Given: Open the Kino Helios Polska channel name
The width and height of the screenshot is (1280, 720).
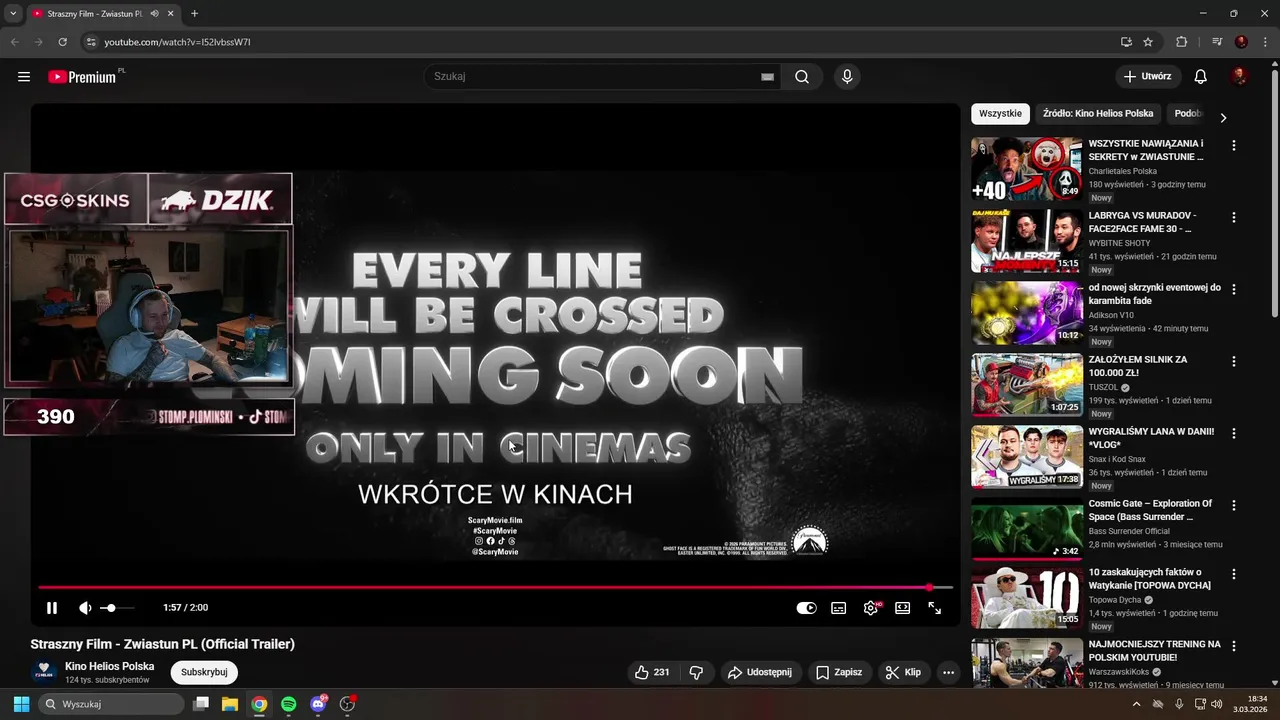Looking at the screenshot, I should click(110, 666).
